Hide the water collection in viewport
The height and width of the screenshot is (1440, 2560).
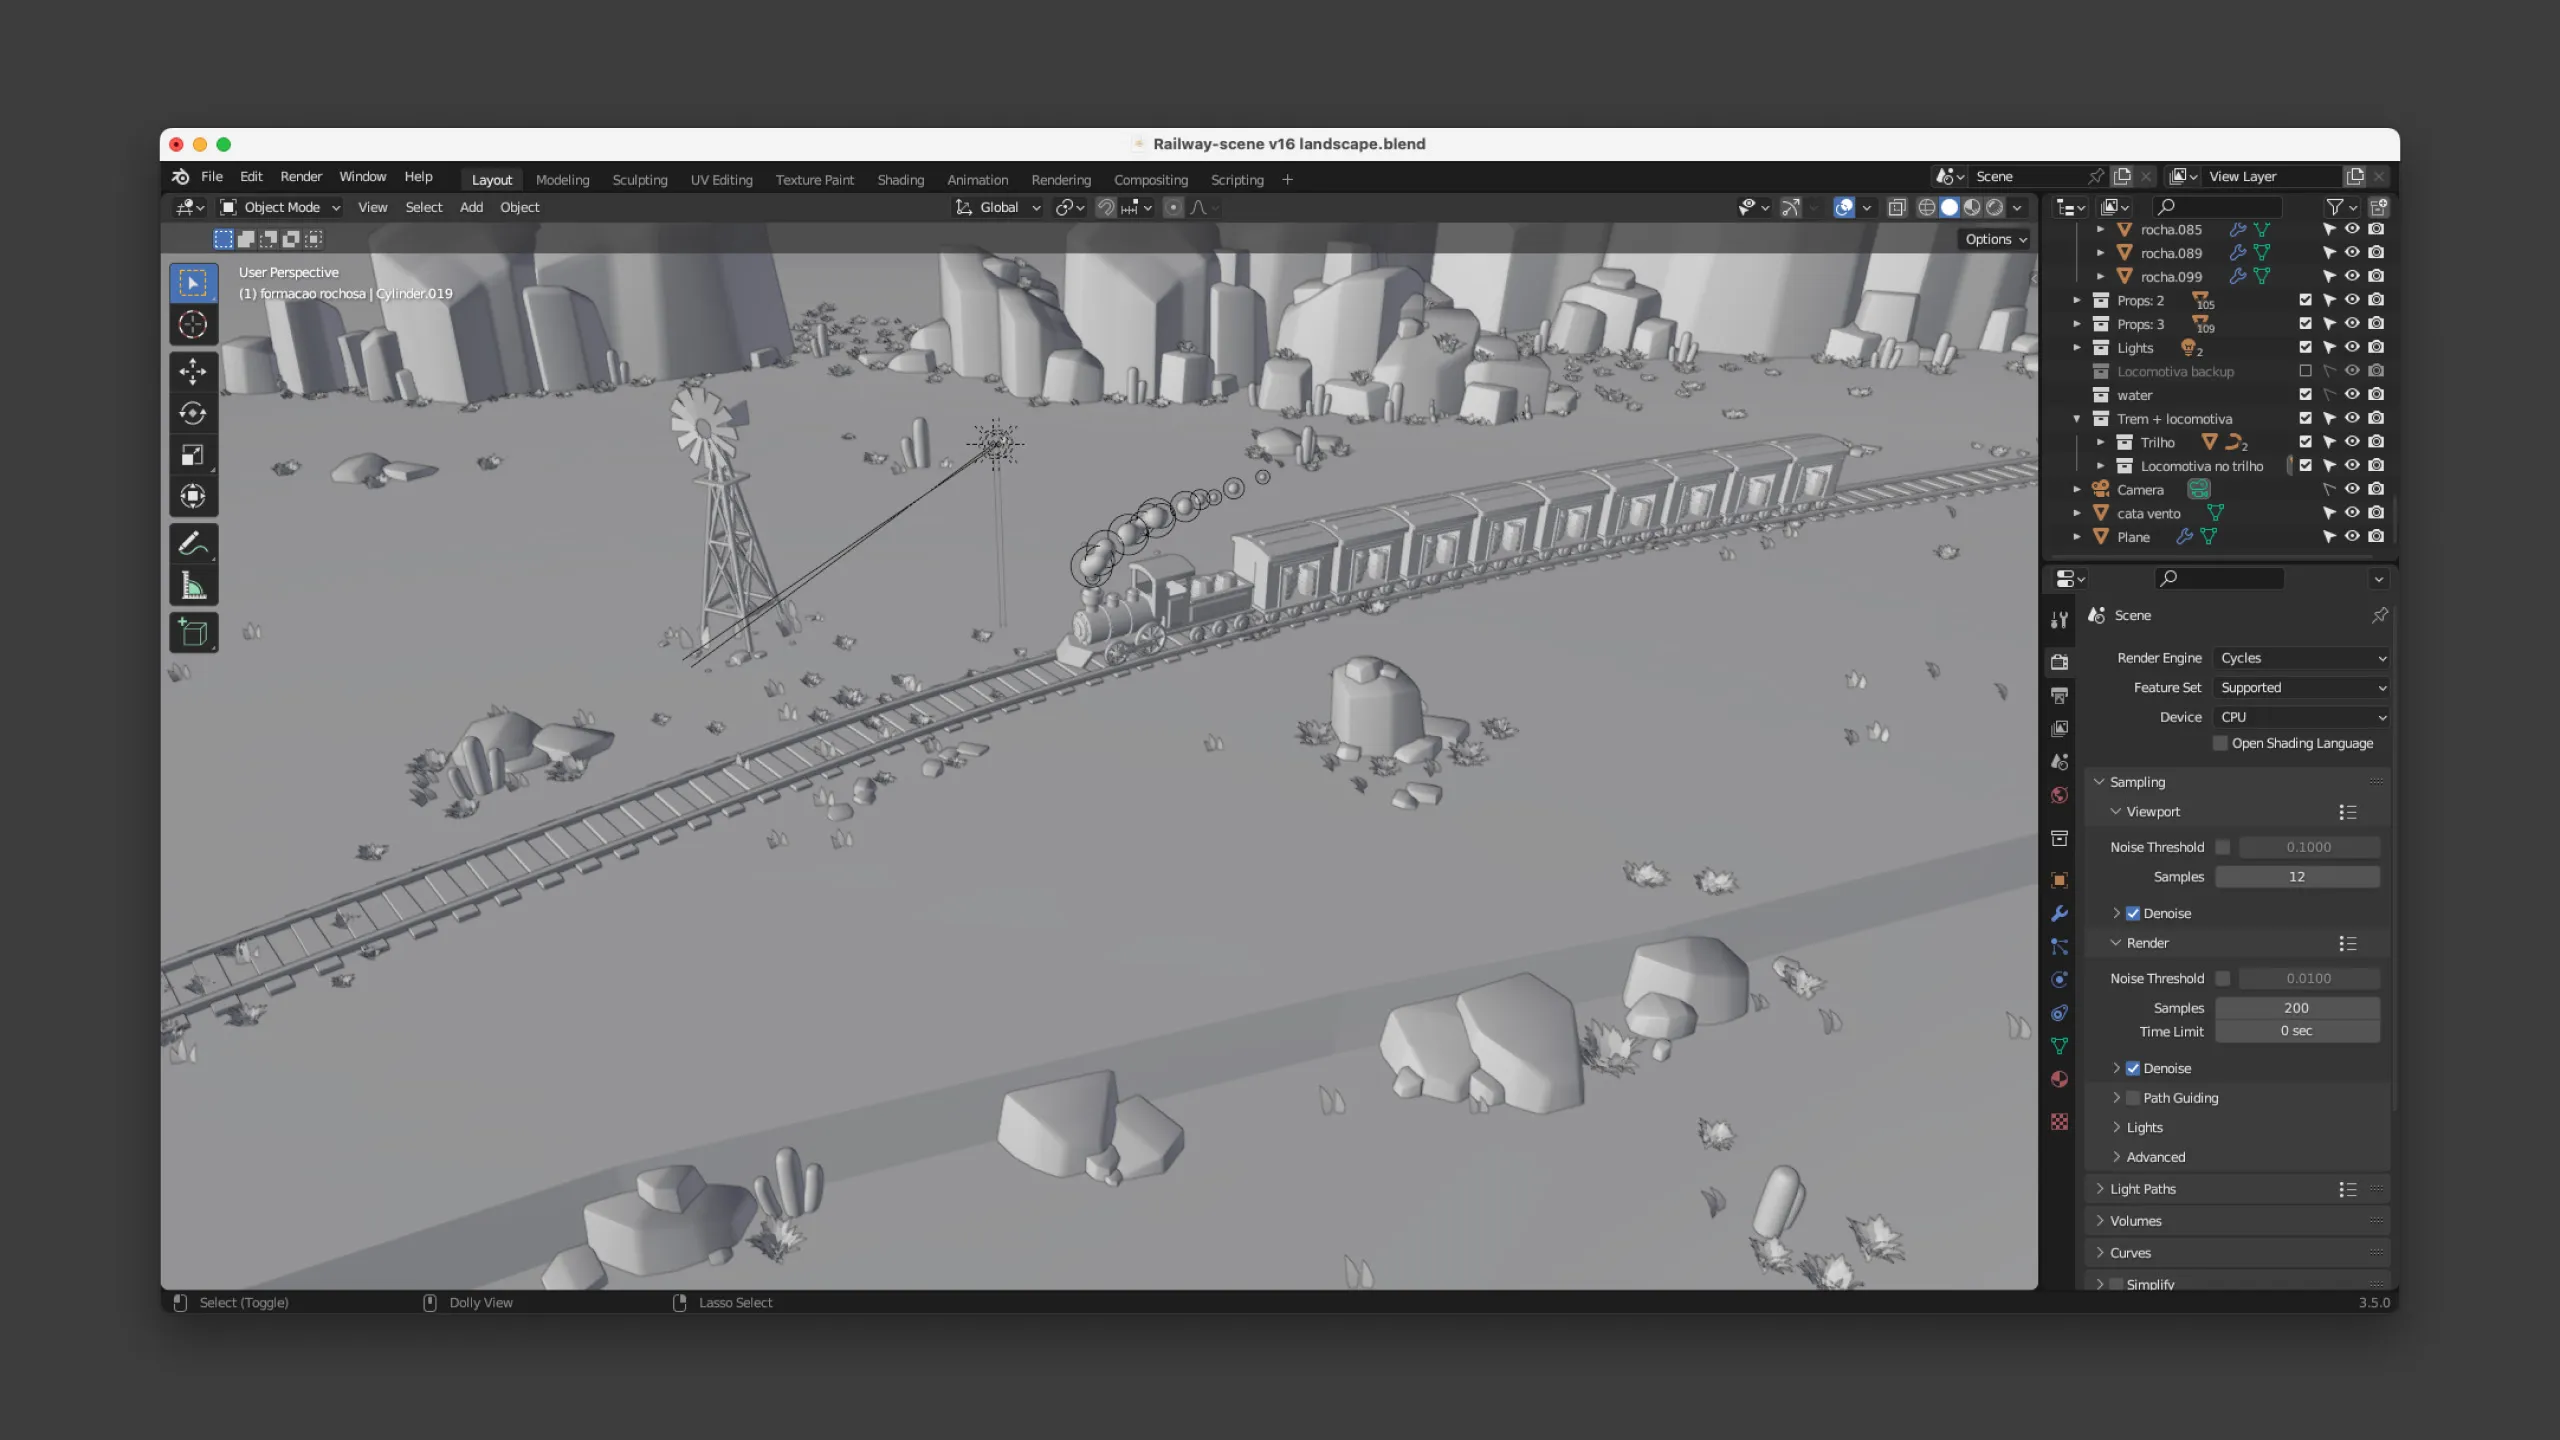[2352, 395]
